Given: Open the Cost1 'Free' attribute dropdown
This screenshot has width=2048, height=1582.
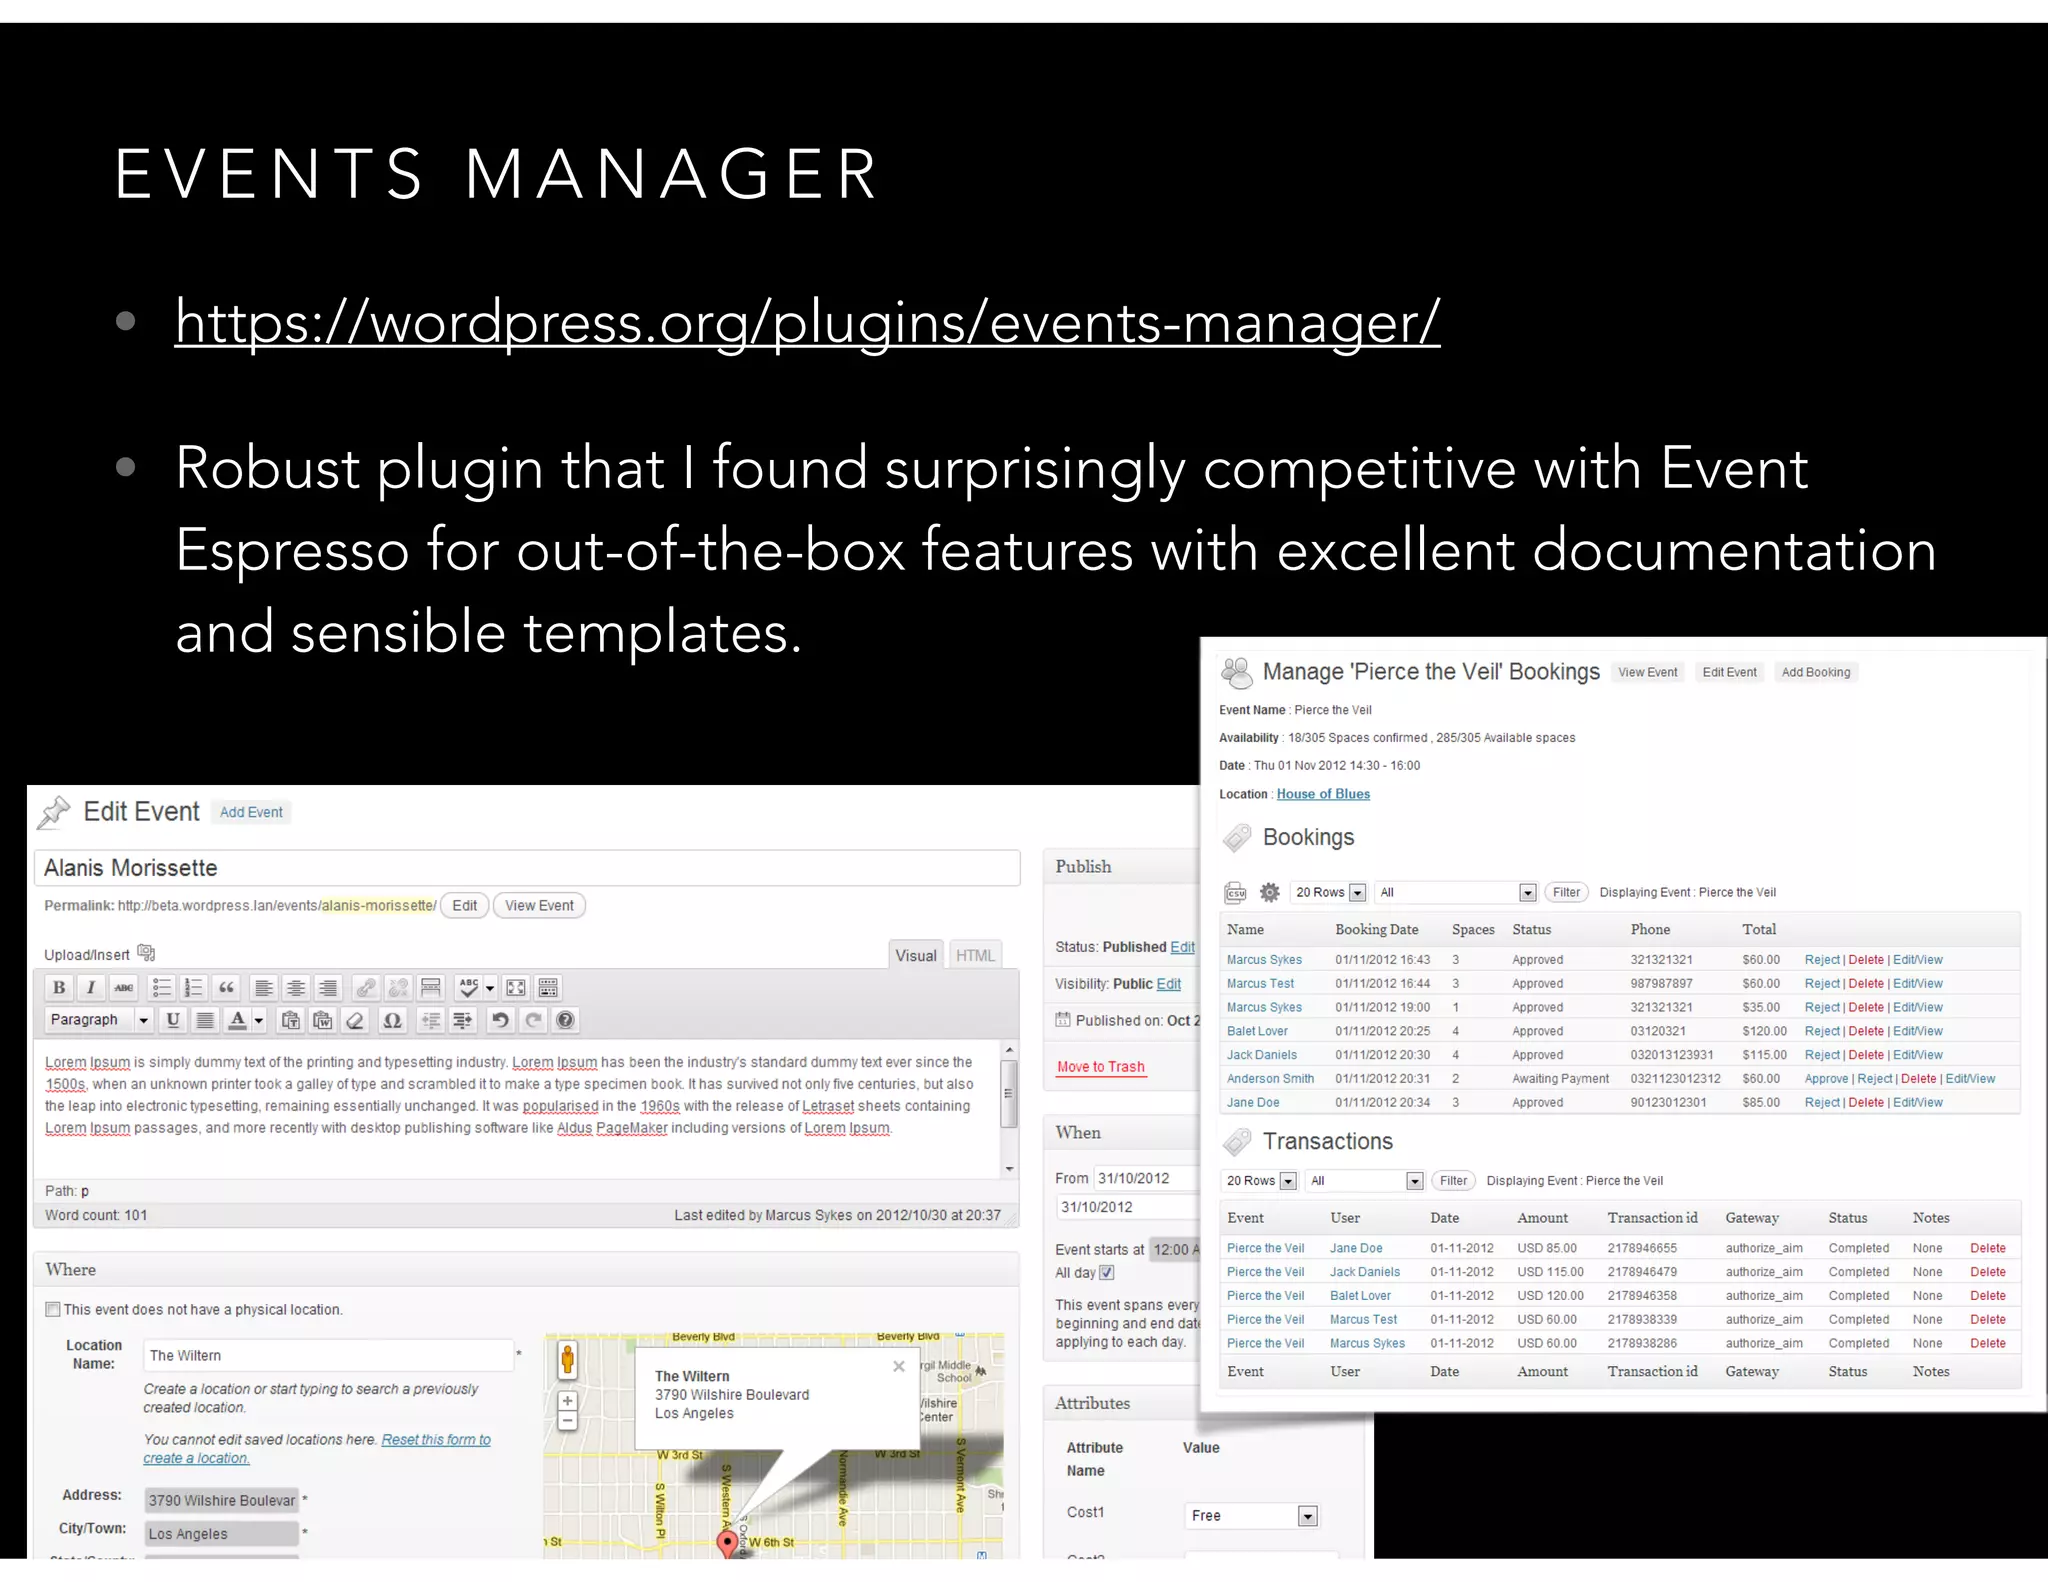Looking at the screenshot, I should 1251,1516.
